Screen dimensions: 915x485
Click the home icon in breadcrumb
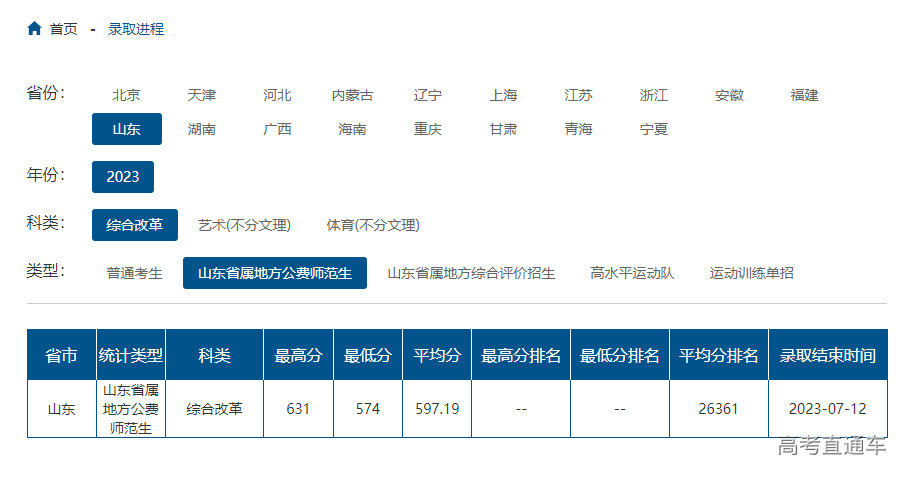coord(34,29)
